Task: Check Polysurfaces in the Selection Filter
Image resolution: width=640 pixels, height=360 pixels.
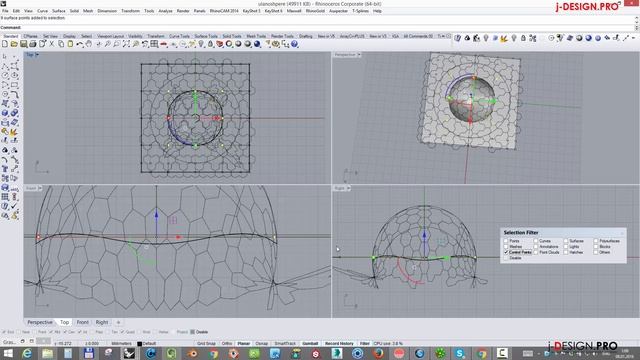Action: (596, 241)
